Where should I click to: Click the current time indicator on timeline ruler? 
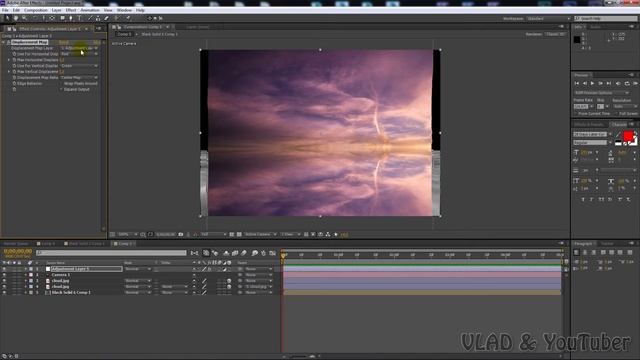point(283,255)
